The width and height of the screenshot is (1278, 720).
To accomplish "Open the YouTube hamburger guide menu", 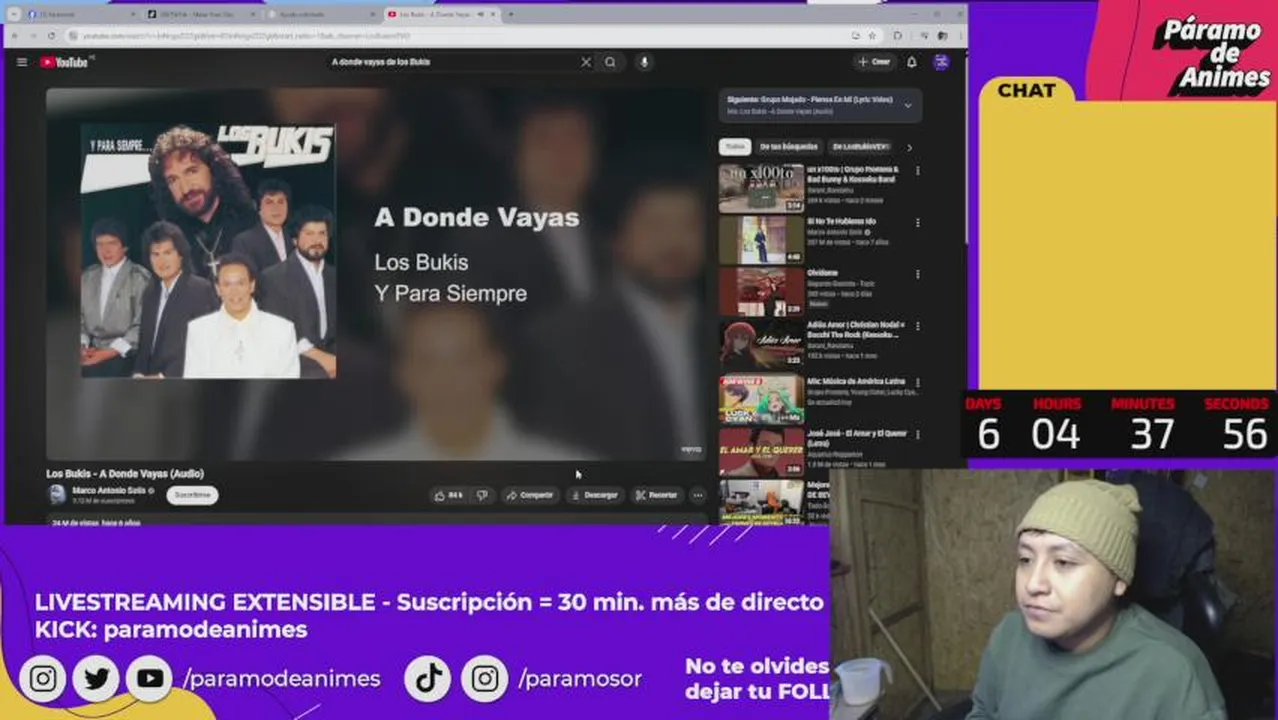I will pyautogui.click(x=22, y=62).
